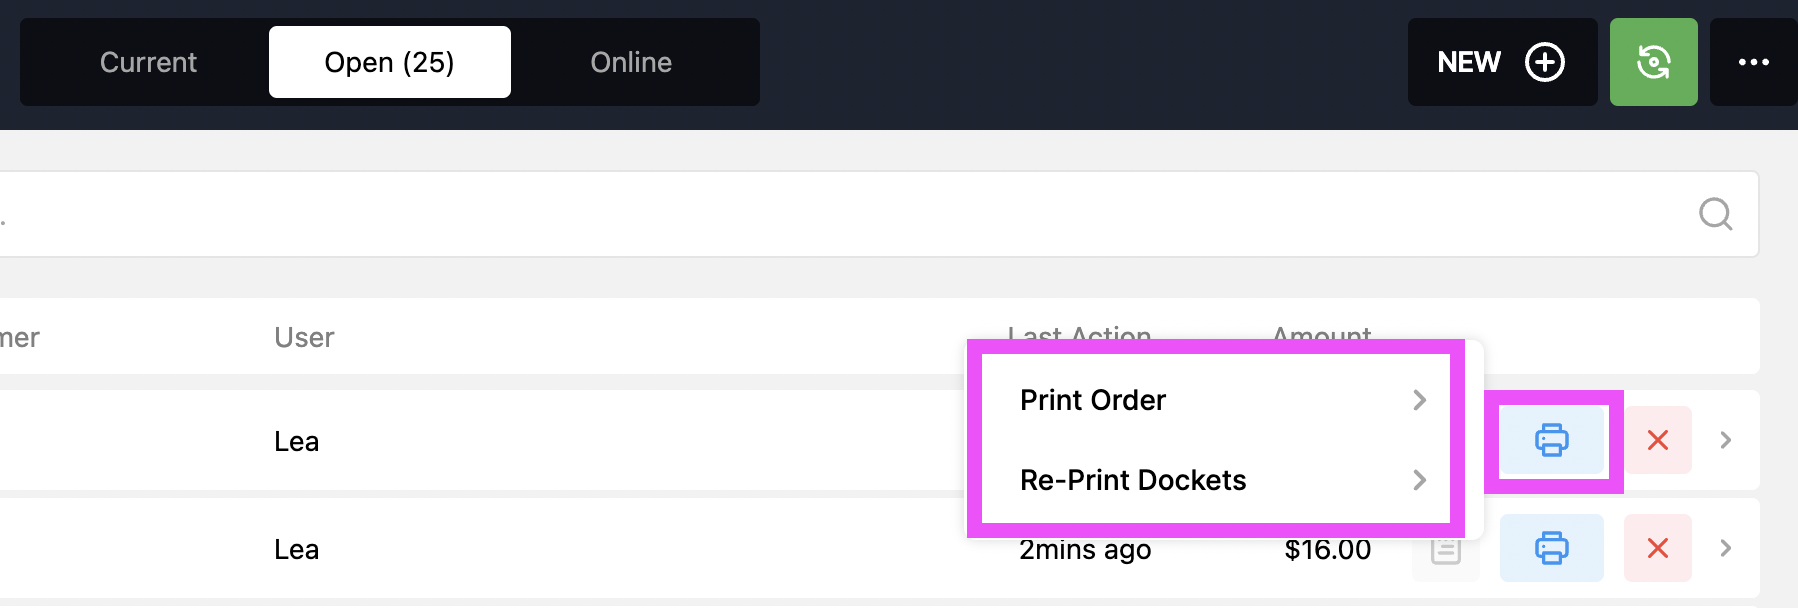1798x608 pixels.
Task: Select Re-Print Dockets menu item
Action: (1132, 480)
